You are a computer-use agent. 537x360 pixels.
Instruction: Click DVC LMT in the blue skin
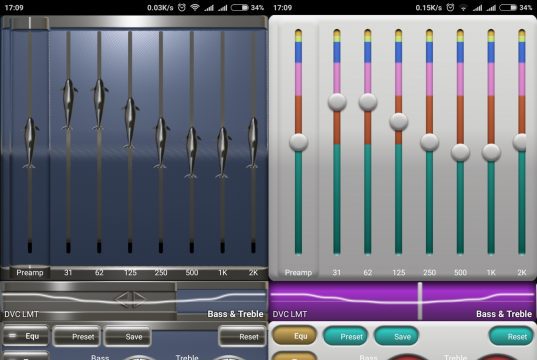click(x=21, y=314)
